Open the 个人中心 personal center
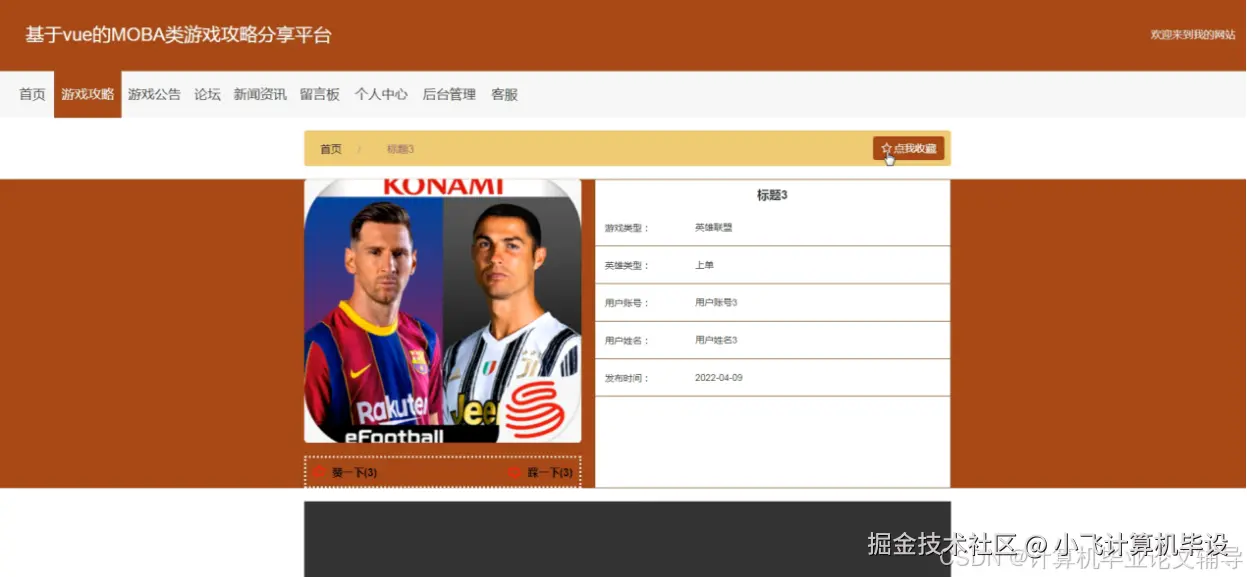This screenshot has height=577, width=1247. [381, 94]
